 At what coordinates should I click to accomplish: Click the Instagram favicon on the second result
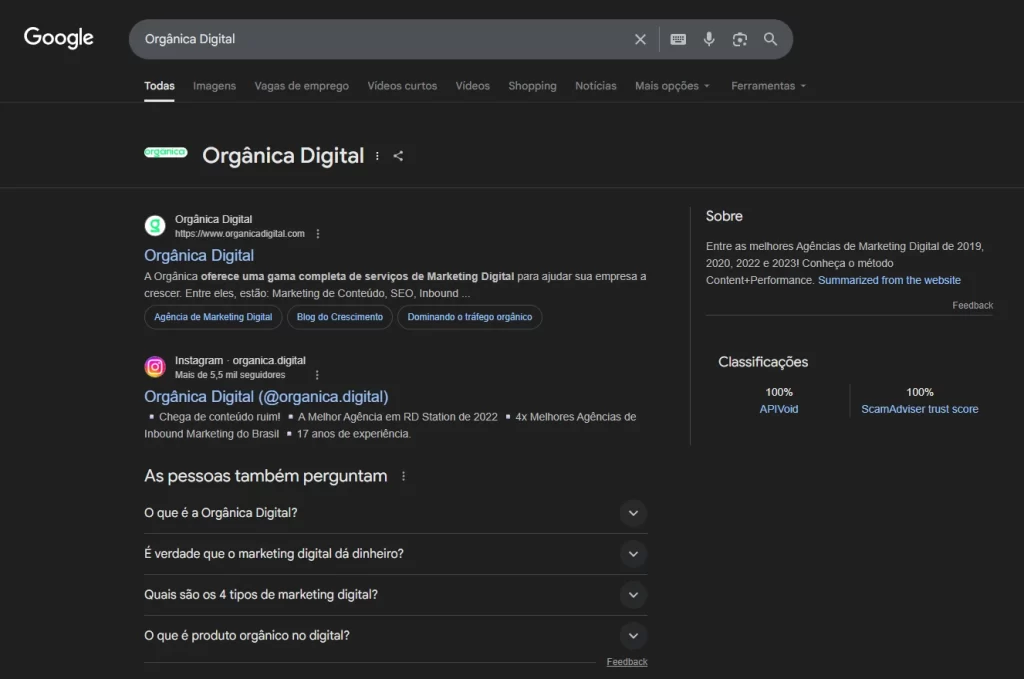click(x=155, y=366)
